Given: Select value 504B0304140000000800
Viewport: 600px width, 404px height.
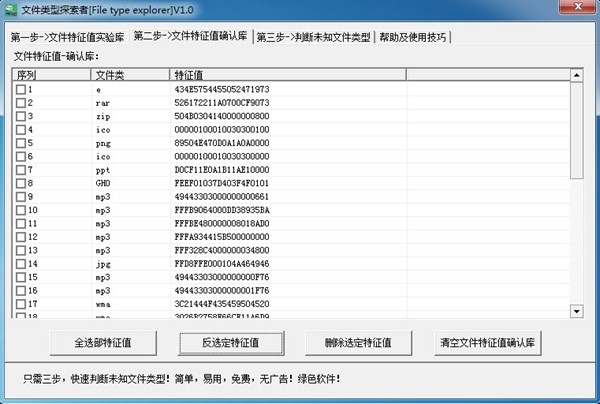Looking at the screenshot, I should tap(222, 116).
